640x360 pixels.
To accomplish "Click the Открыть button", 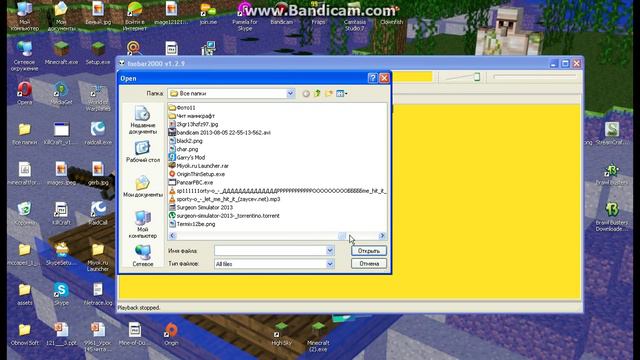I will [369, 251].
